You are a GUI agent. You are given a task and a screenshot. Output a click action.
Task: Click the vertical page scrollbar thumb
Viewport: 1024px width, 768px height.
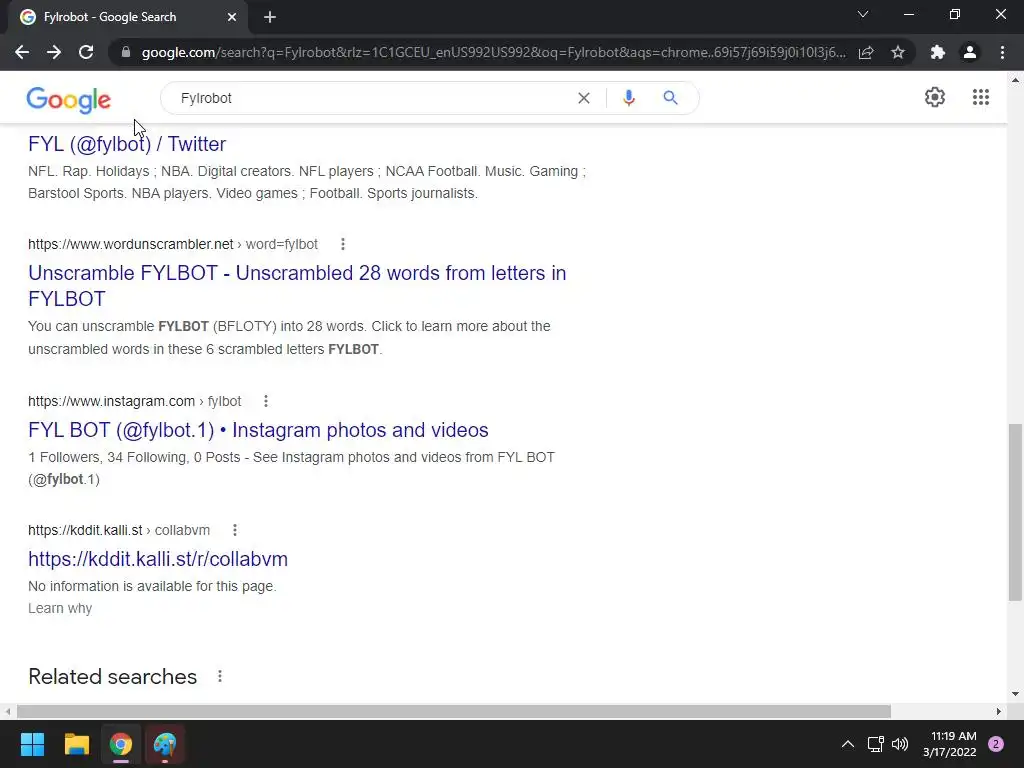pos(1015,512)
